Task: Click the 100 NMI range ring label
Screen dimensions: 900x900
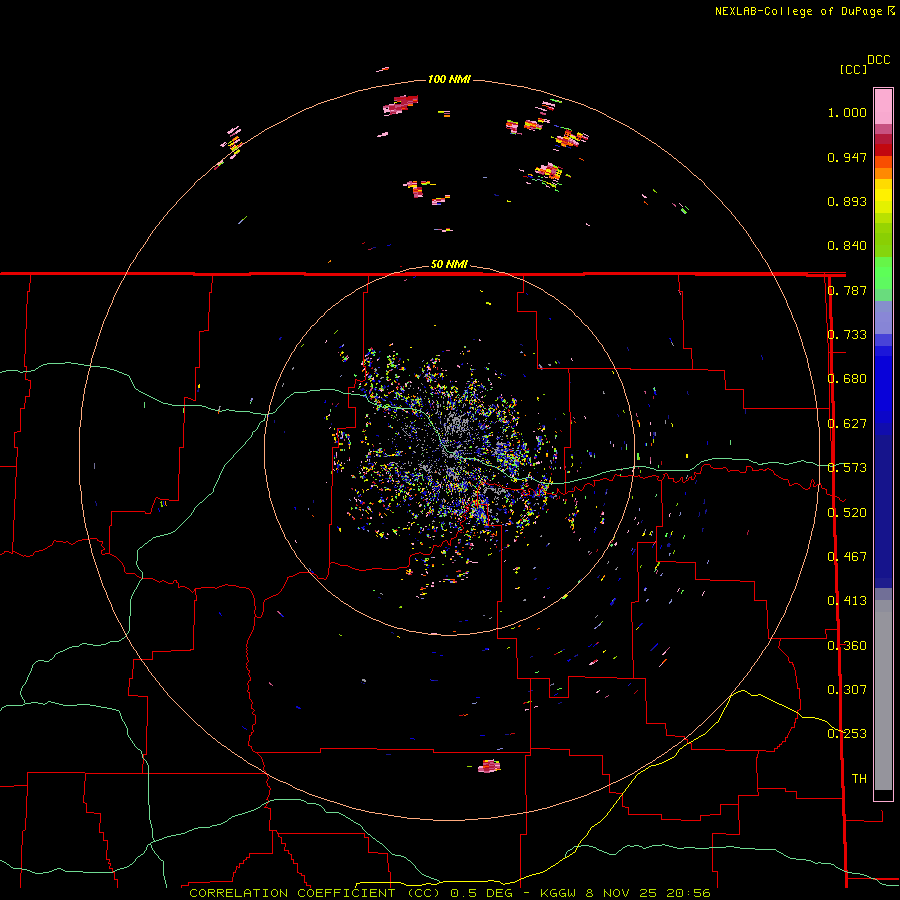Action: coord(449,79)
